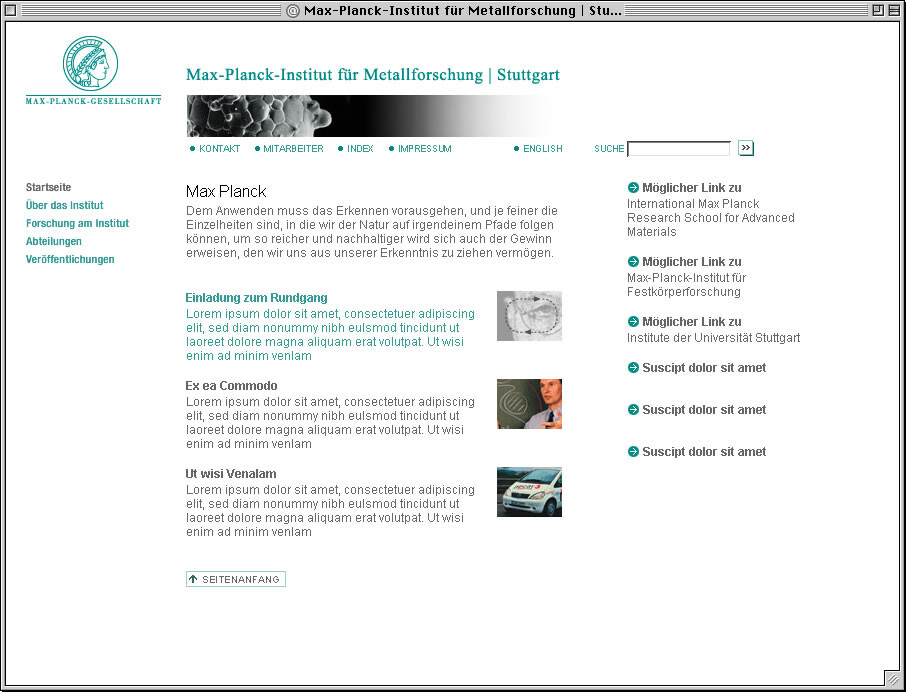The height and width of the screenshot is (692, 906).
Task: Open the Kontakt navigation link
Action: pyautogui.click(x=219, y=148)
